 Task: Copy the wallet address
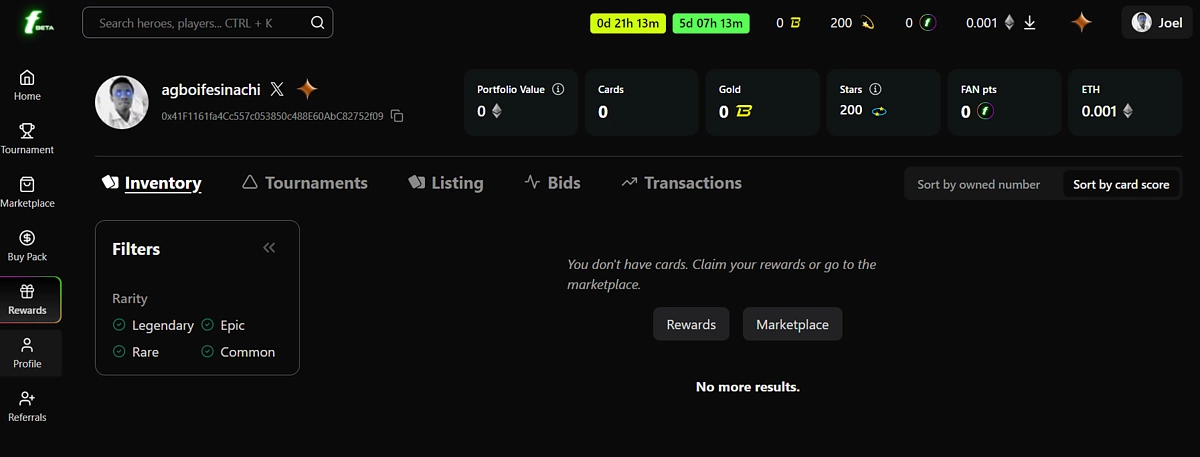(x=397, y=116)
